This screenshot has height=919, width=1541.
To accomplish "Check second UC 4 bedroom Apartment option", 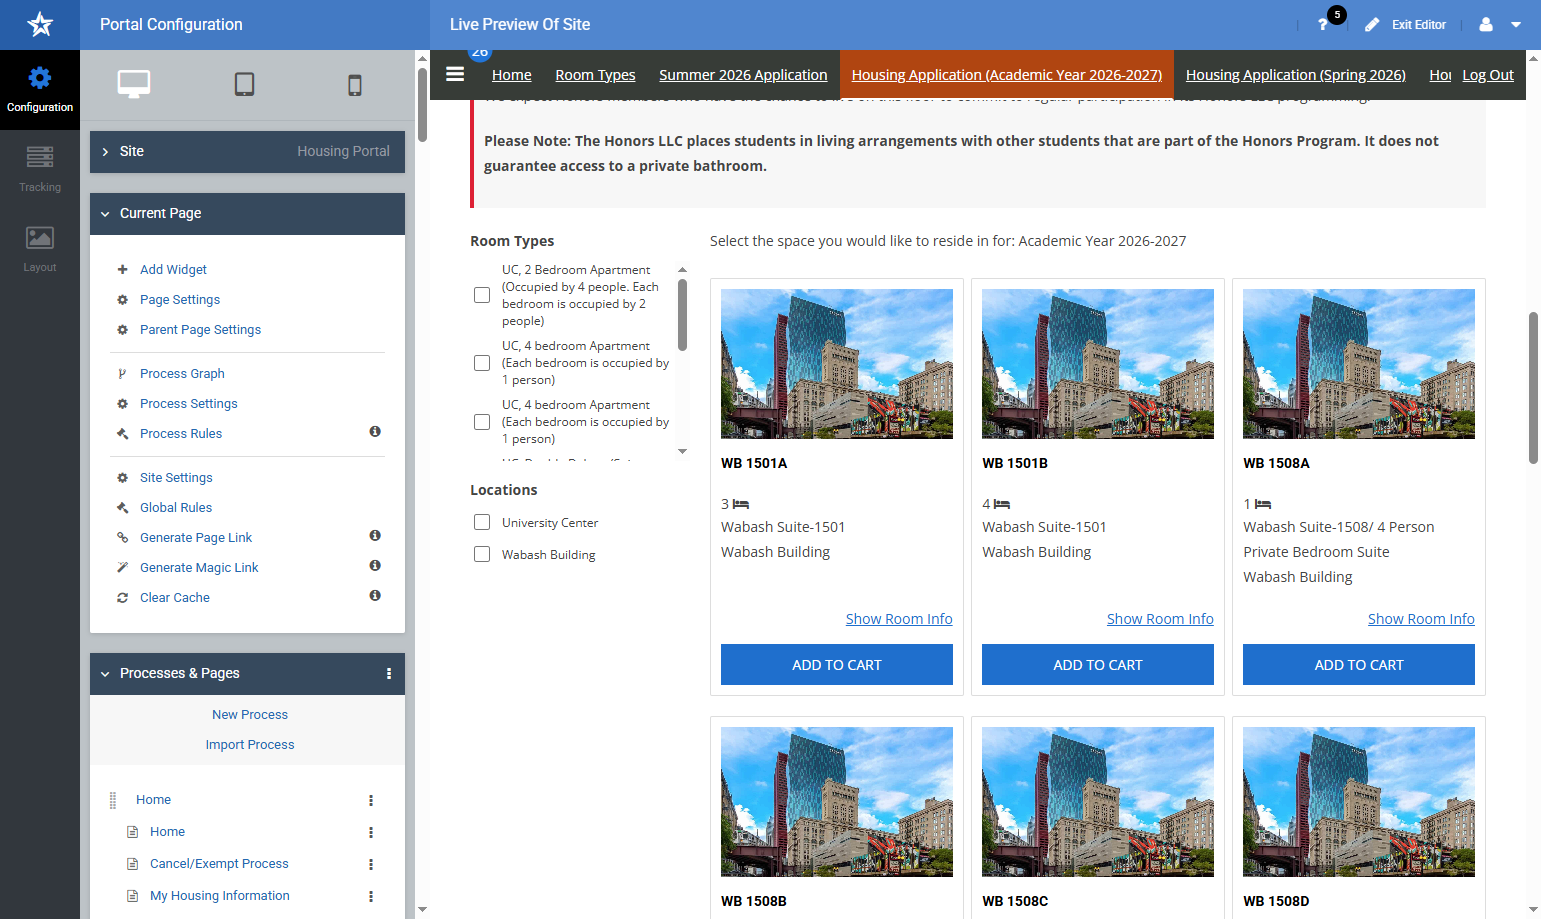I will [482, 422].
